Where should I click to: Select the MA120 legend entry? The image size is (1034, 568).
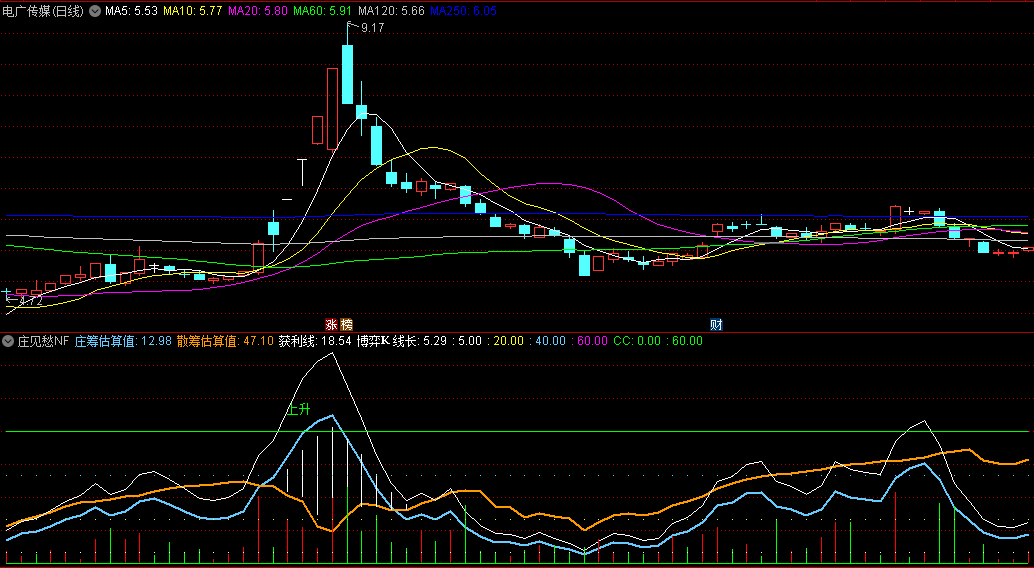click(391, 11)
